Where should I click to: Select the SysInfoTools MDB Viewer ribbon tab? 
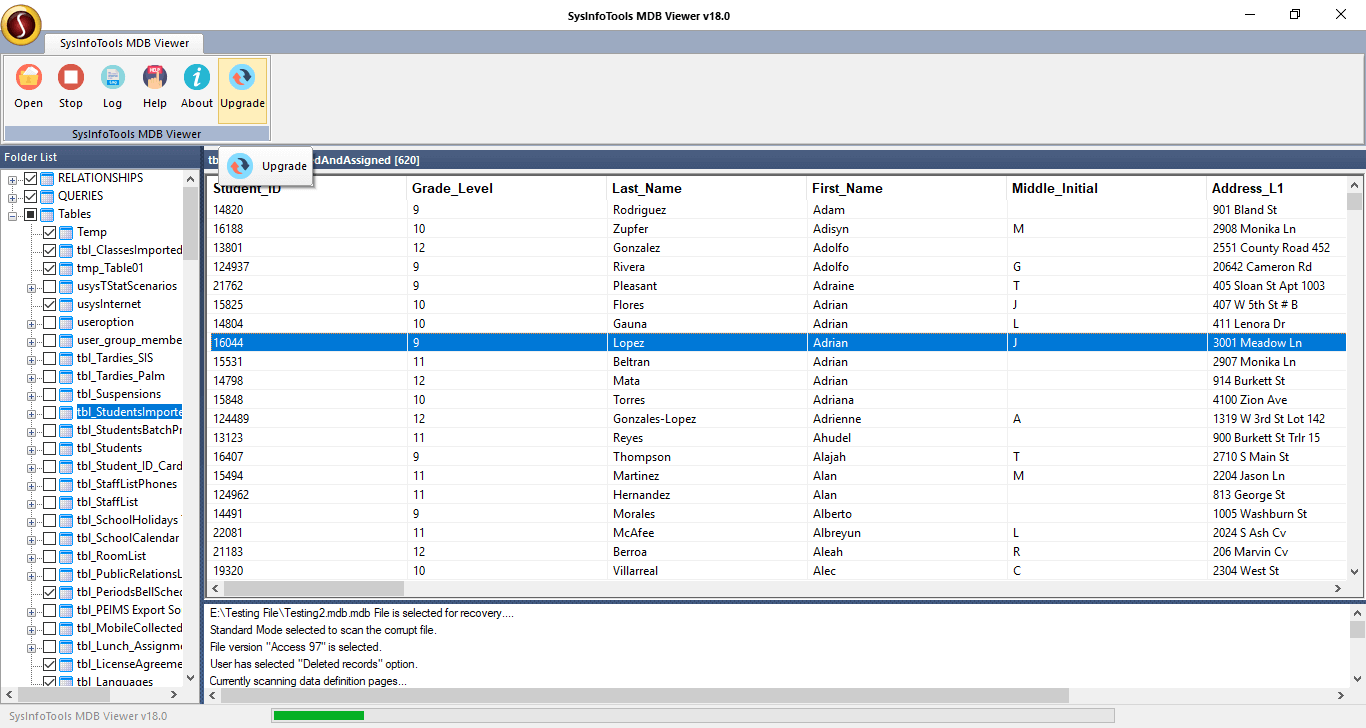124,43
